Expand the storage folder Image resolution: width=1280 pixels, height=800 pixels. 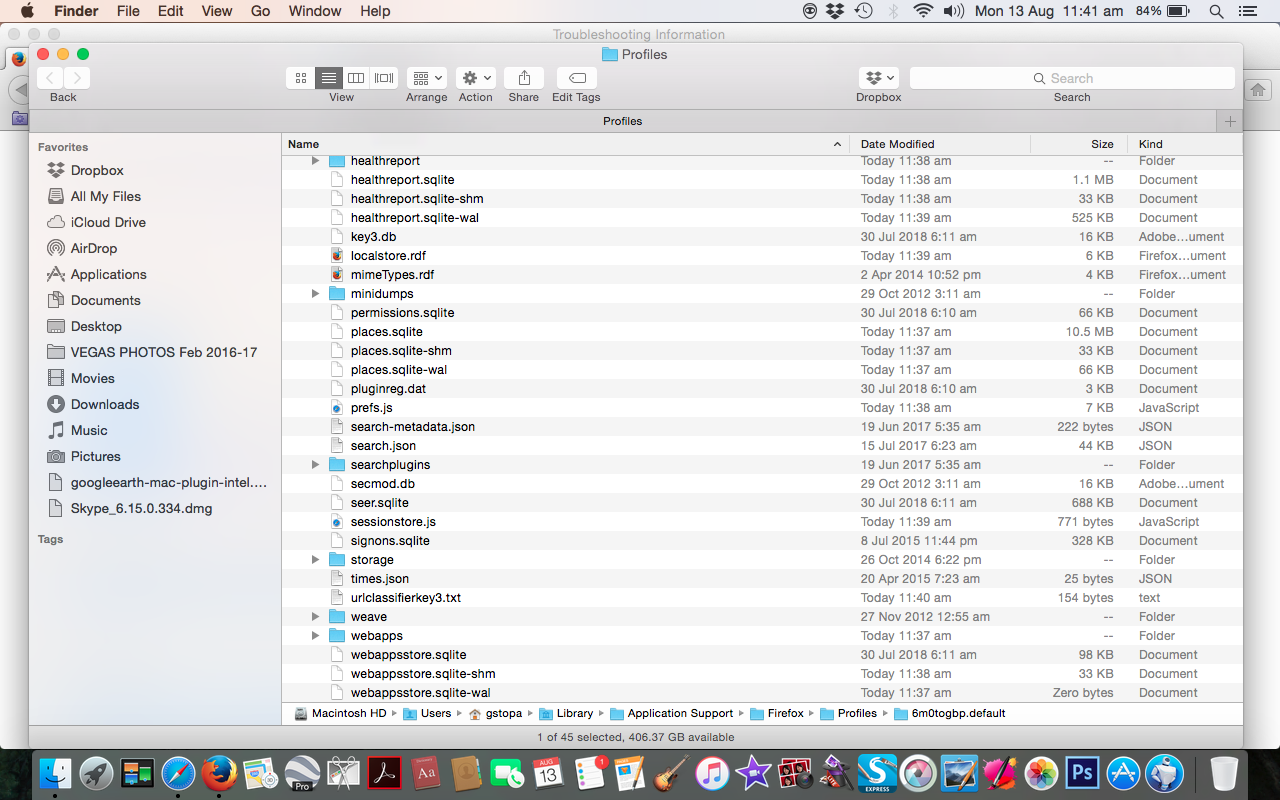tap(315, 560)
